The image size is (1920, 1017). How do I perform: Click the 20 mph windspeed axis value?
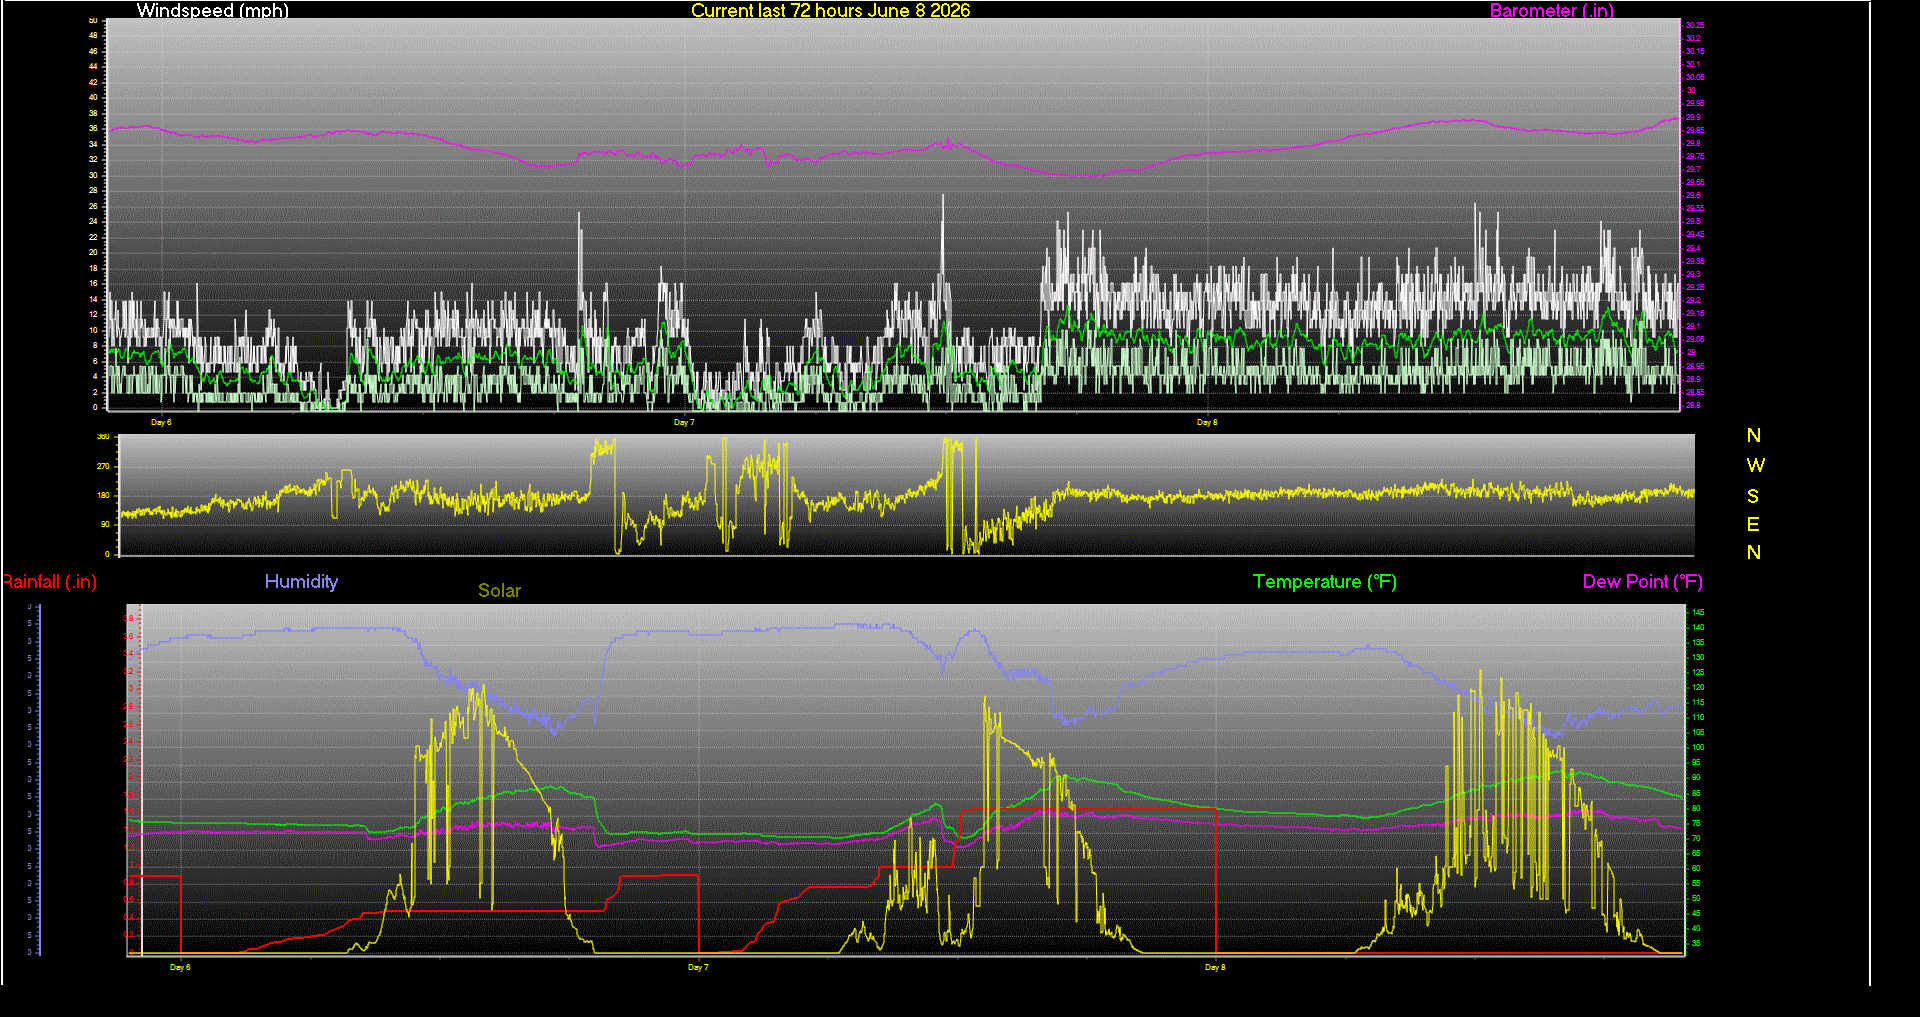click(93, 252)
